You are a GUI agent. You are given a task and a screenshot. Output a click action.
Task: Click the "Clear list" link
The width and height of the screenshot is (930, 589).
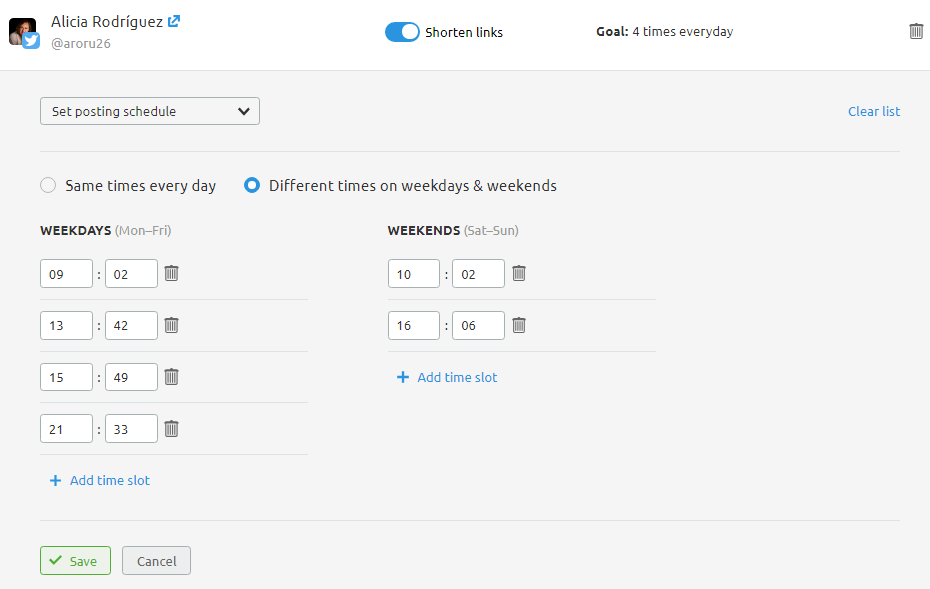tap(873, 111)
